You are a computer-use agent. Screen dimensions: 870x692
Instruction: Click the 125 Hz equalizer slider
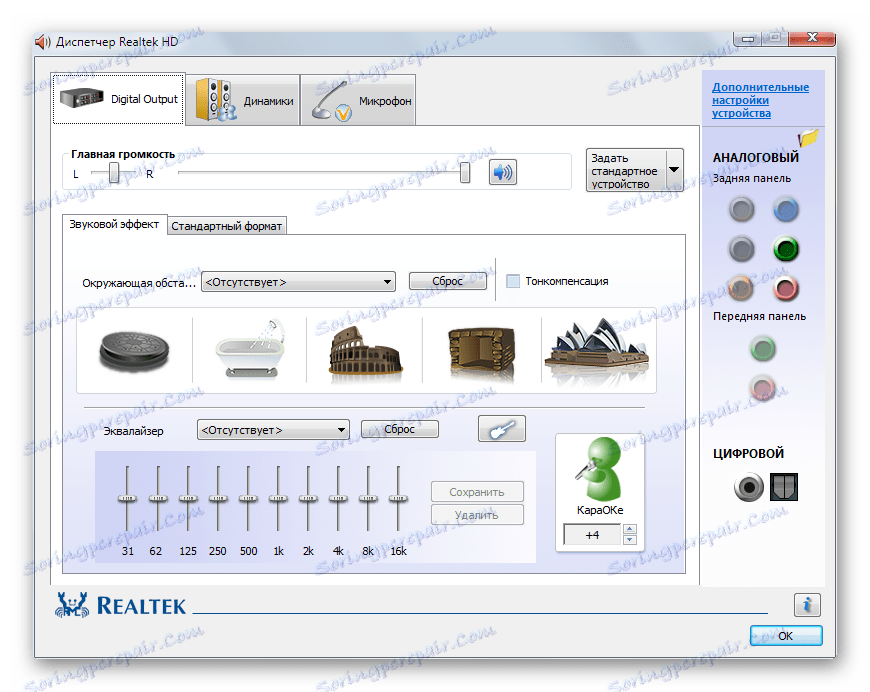[188, 498]
